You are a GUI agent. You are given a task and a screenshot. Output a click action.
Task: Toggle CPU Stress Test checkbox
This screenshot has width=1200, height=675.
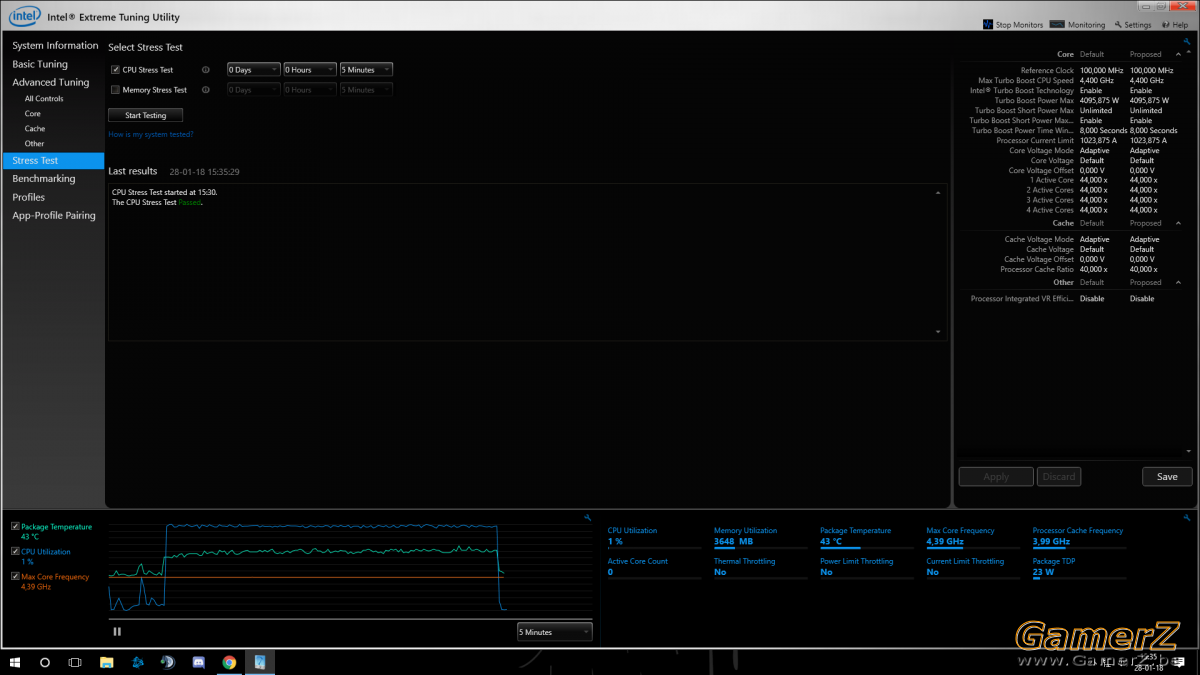coord(115,70)
